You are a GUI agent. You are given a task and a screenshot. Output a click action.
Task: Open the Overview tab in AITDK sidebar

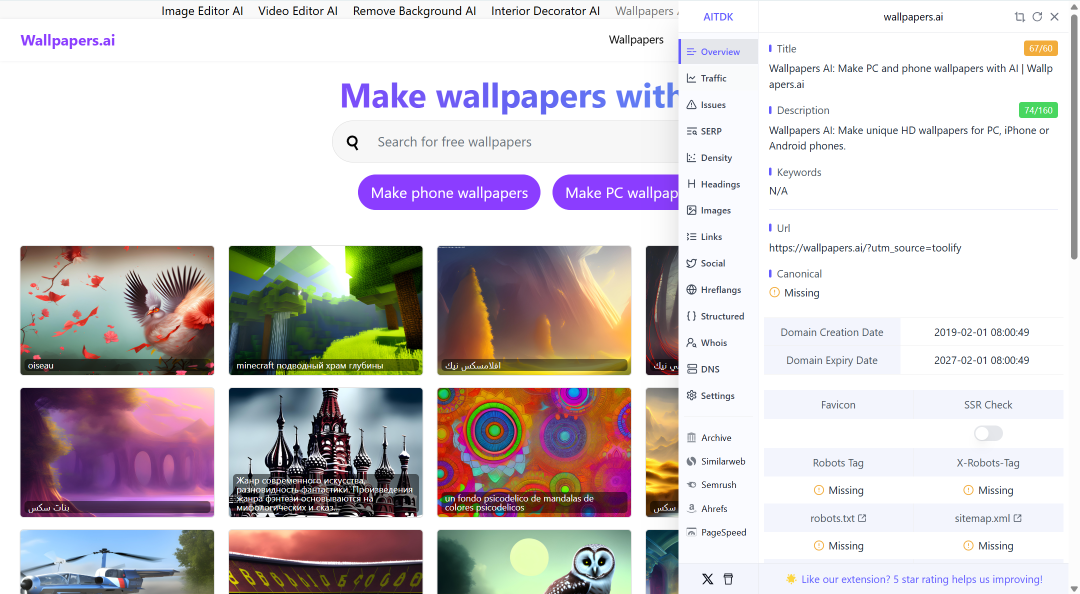point(719,52)
